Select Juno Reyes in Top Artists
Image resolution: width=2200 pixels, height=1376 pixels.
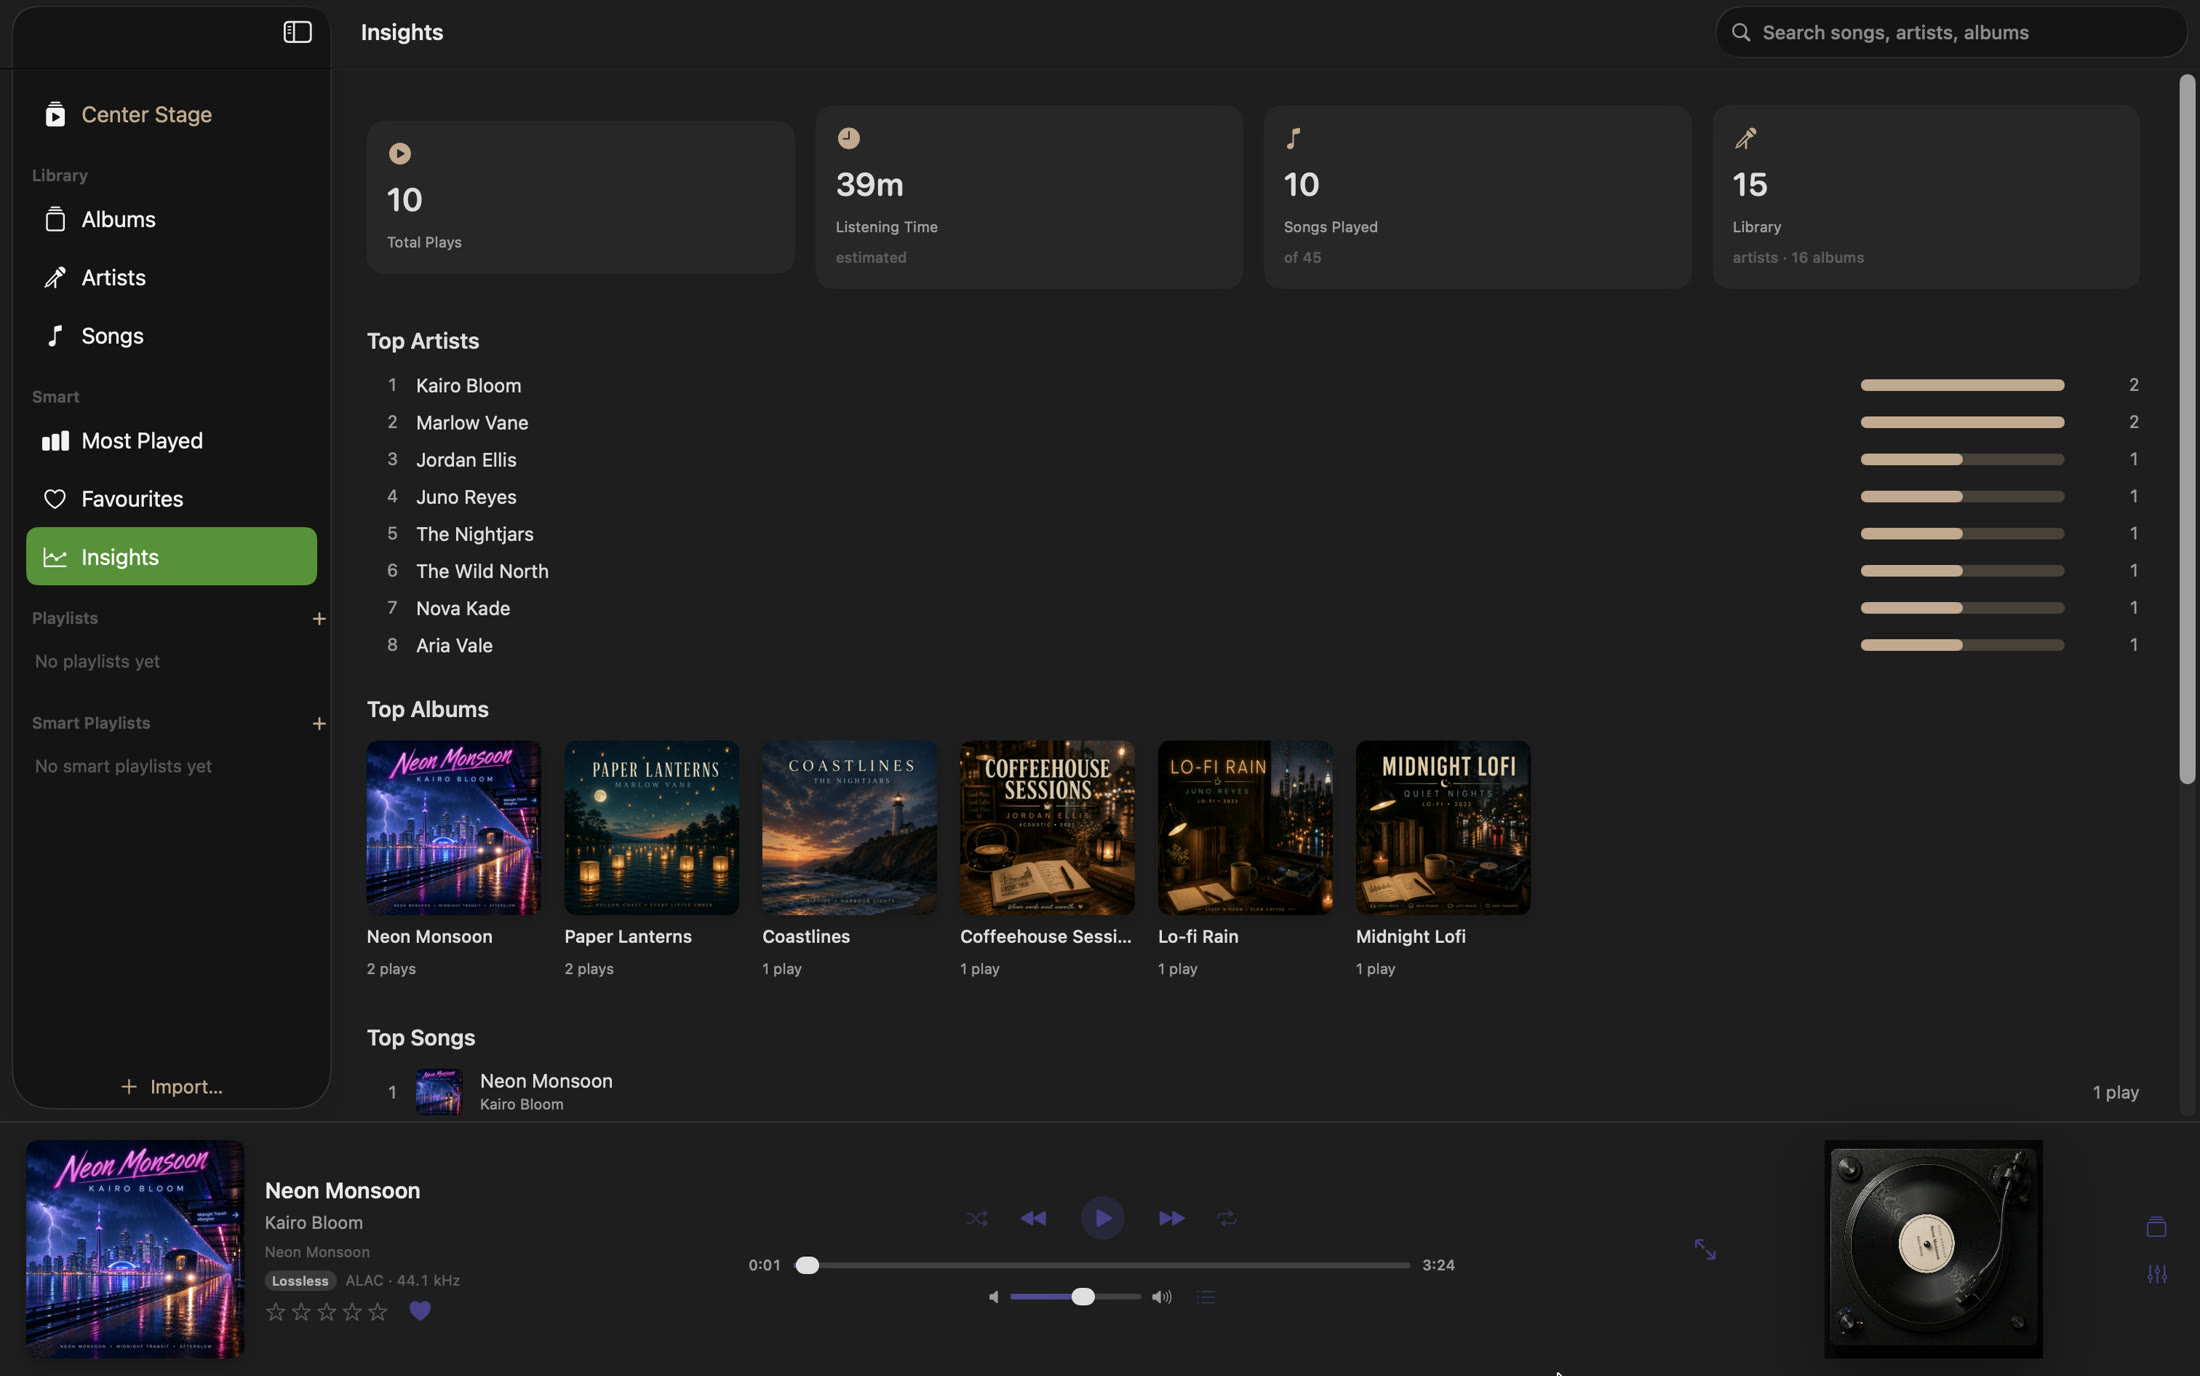pos(1253,497)
